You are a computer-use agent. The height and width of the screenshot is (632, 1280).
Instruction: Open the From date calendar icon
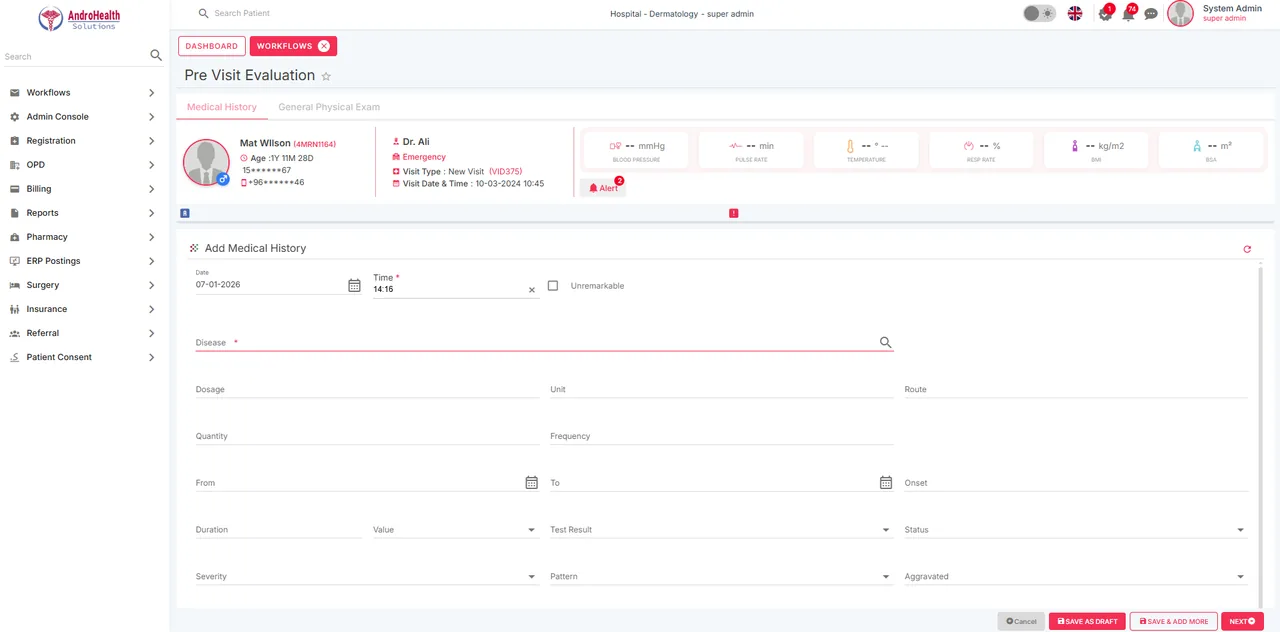click(x=531, y=482)
